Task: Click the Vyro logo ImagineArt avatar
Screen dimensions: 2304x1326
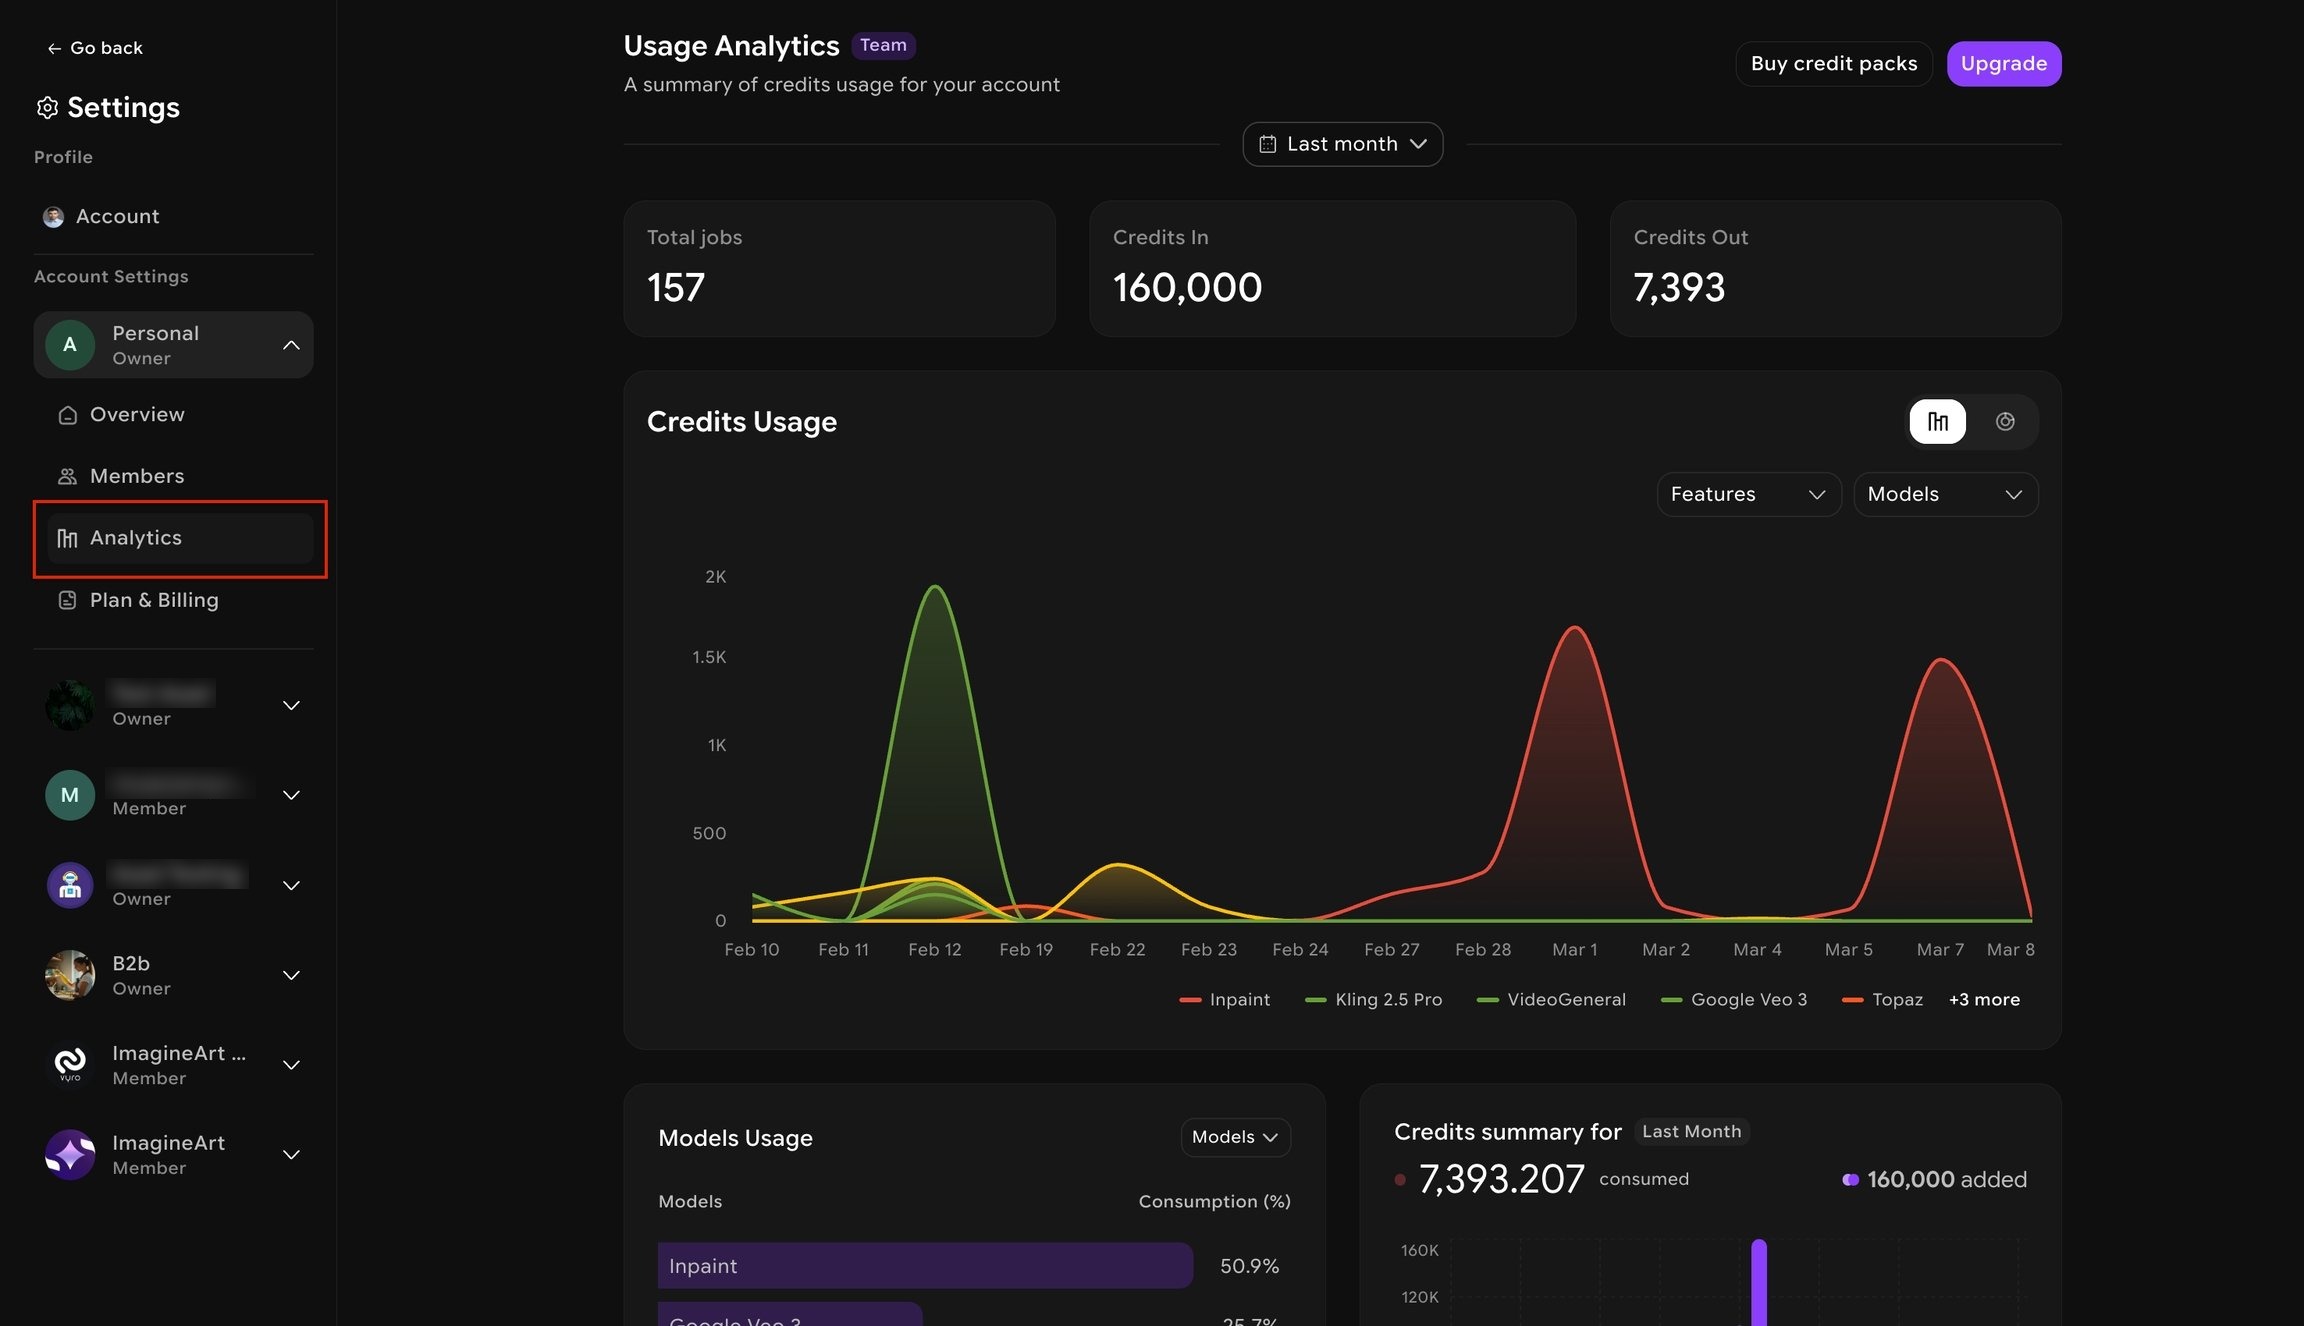Action: [x=70, y=1066]
